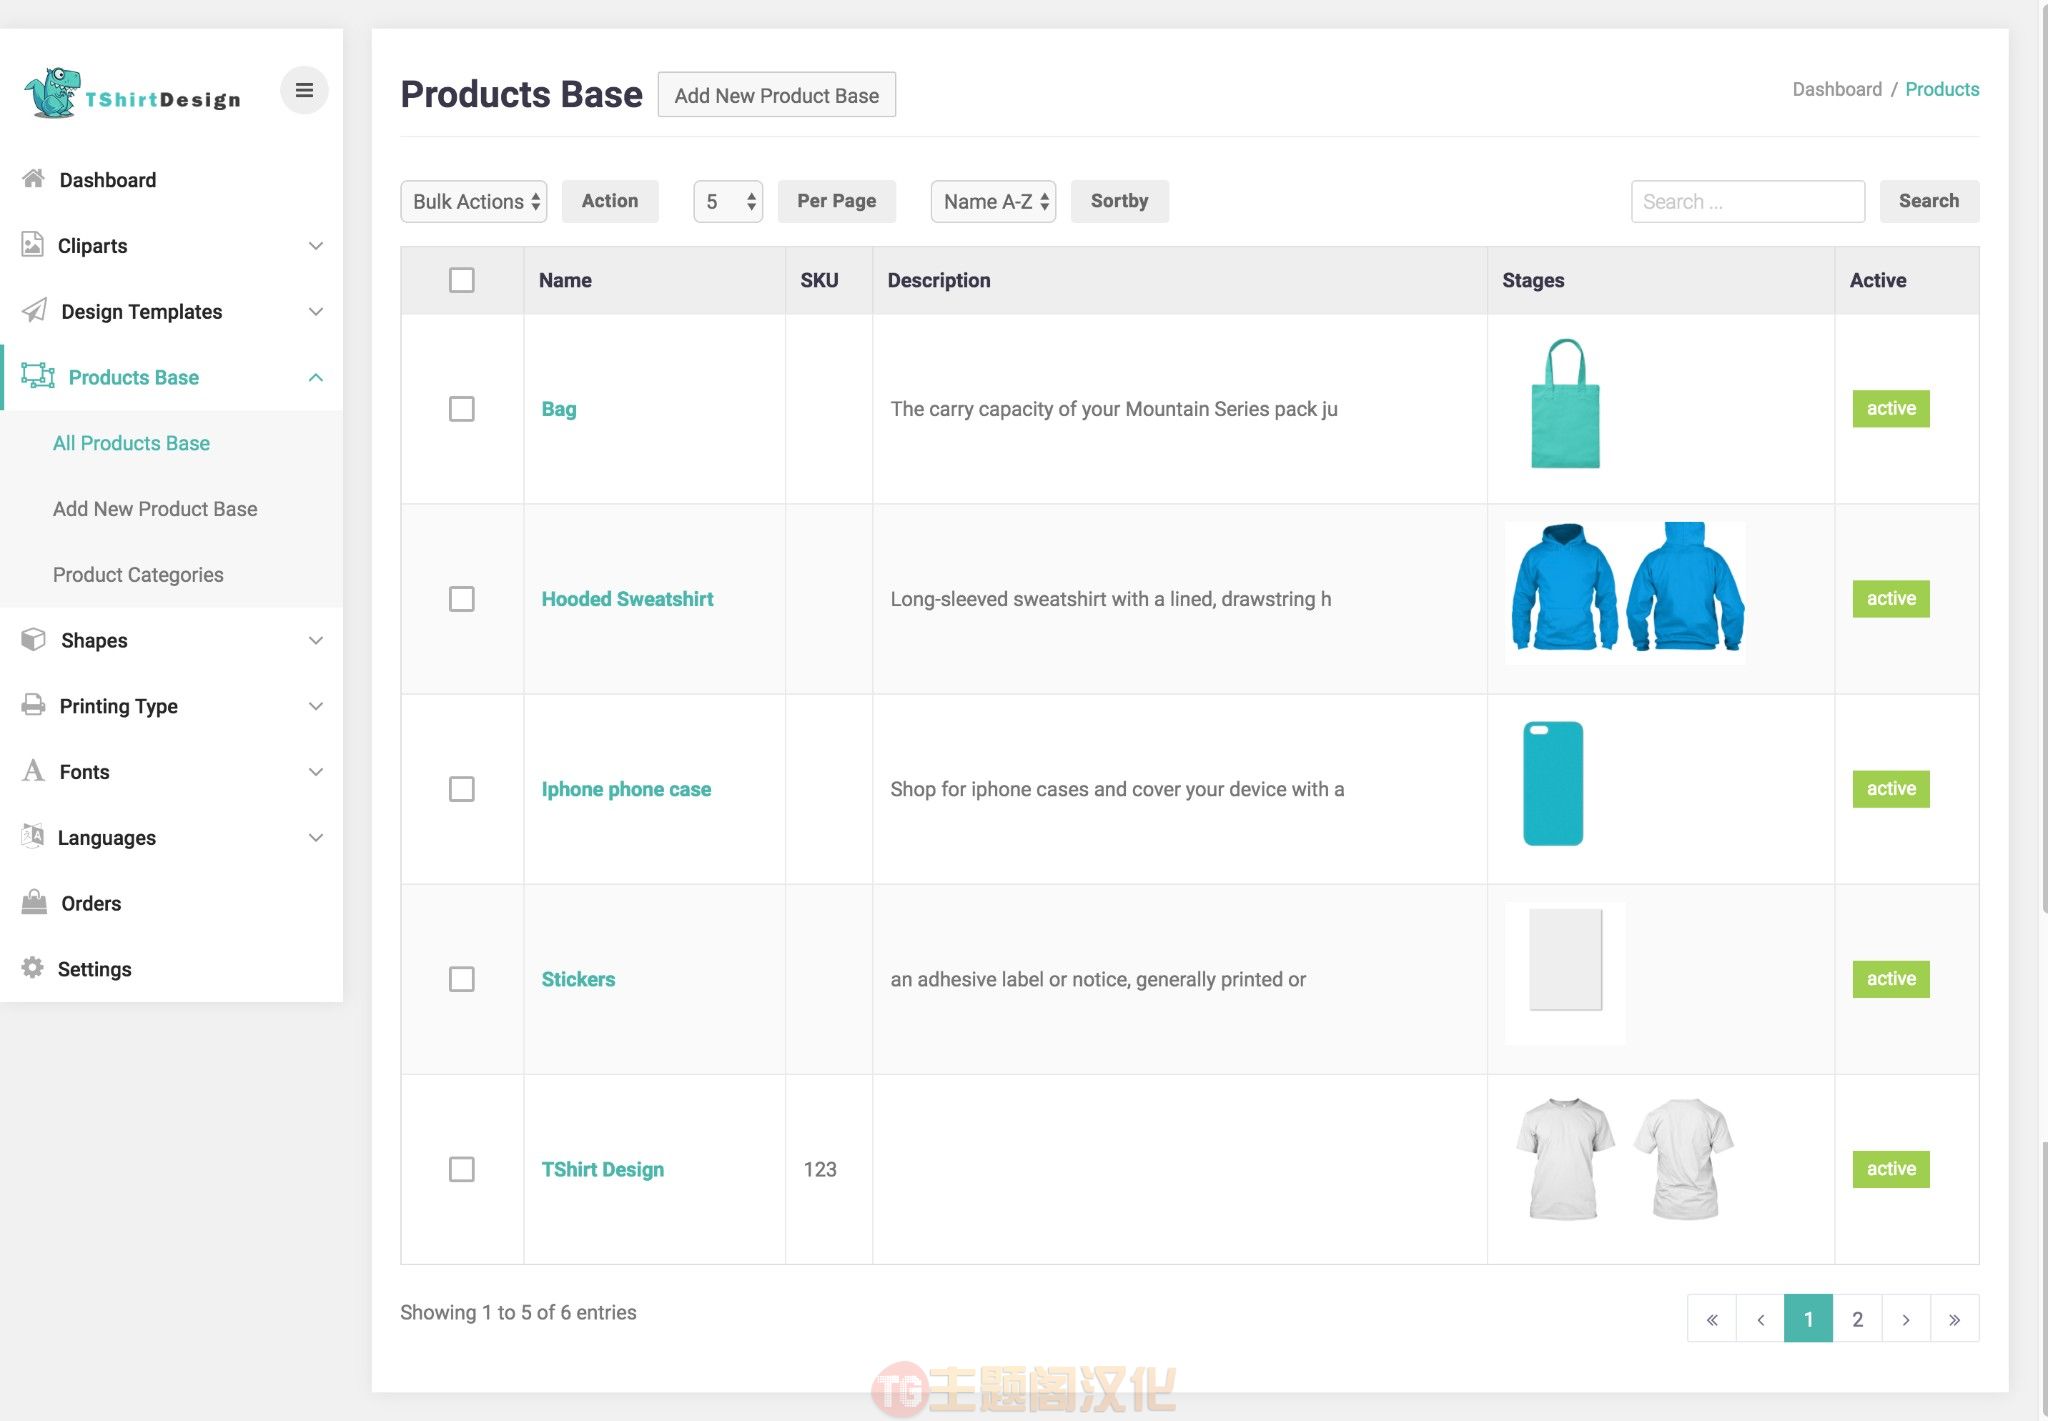Tick the select-all checkbox in table header
Image resolution: width=2048 pixels, height=1421 pixels.
coord(462,280)
